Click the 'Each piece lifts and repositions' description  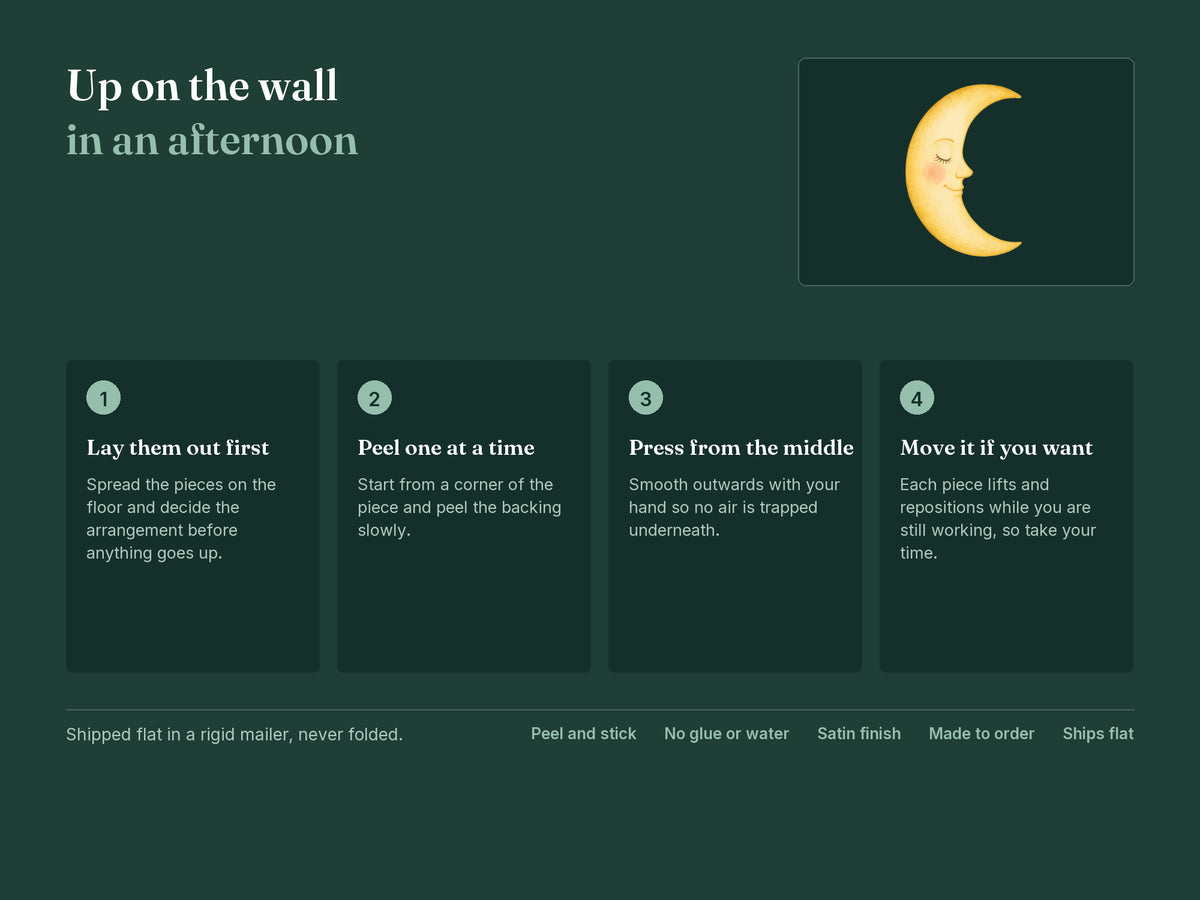(x=998, y=519)
